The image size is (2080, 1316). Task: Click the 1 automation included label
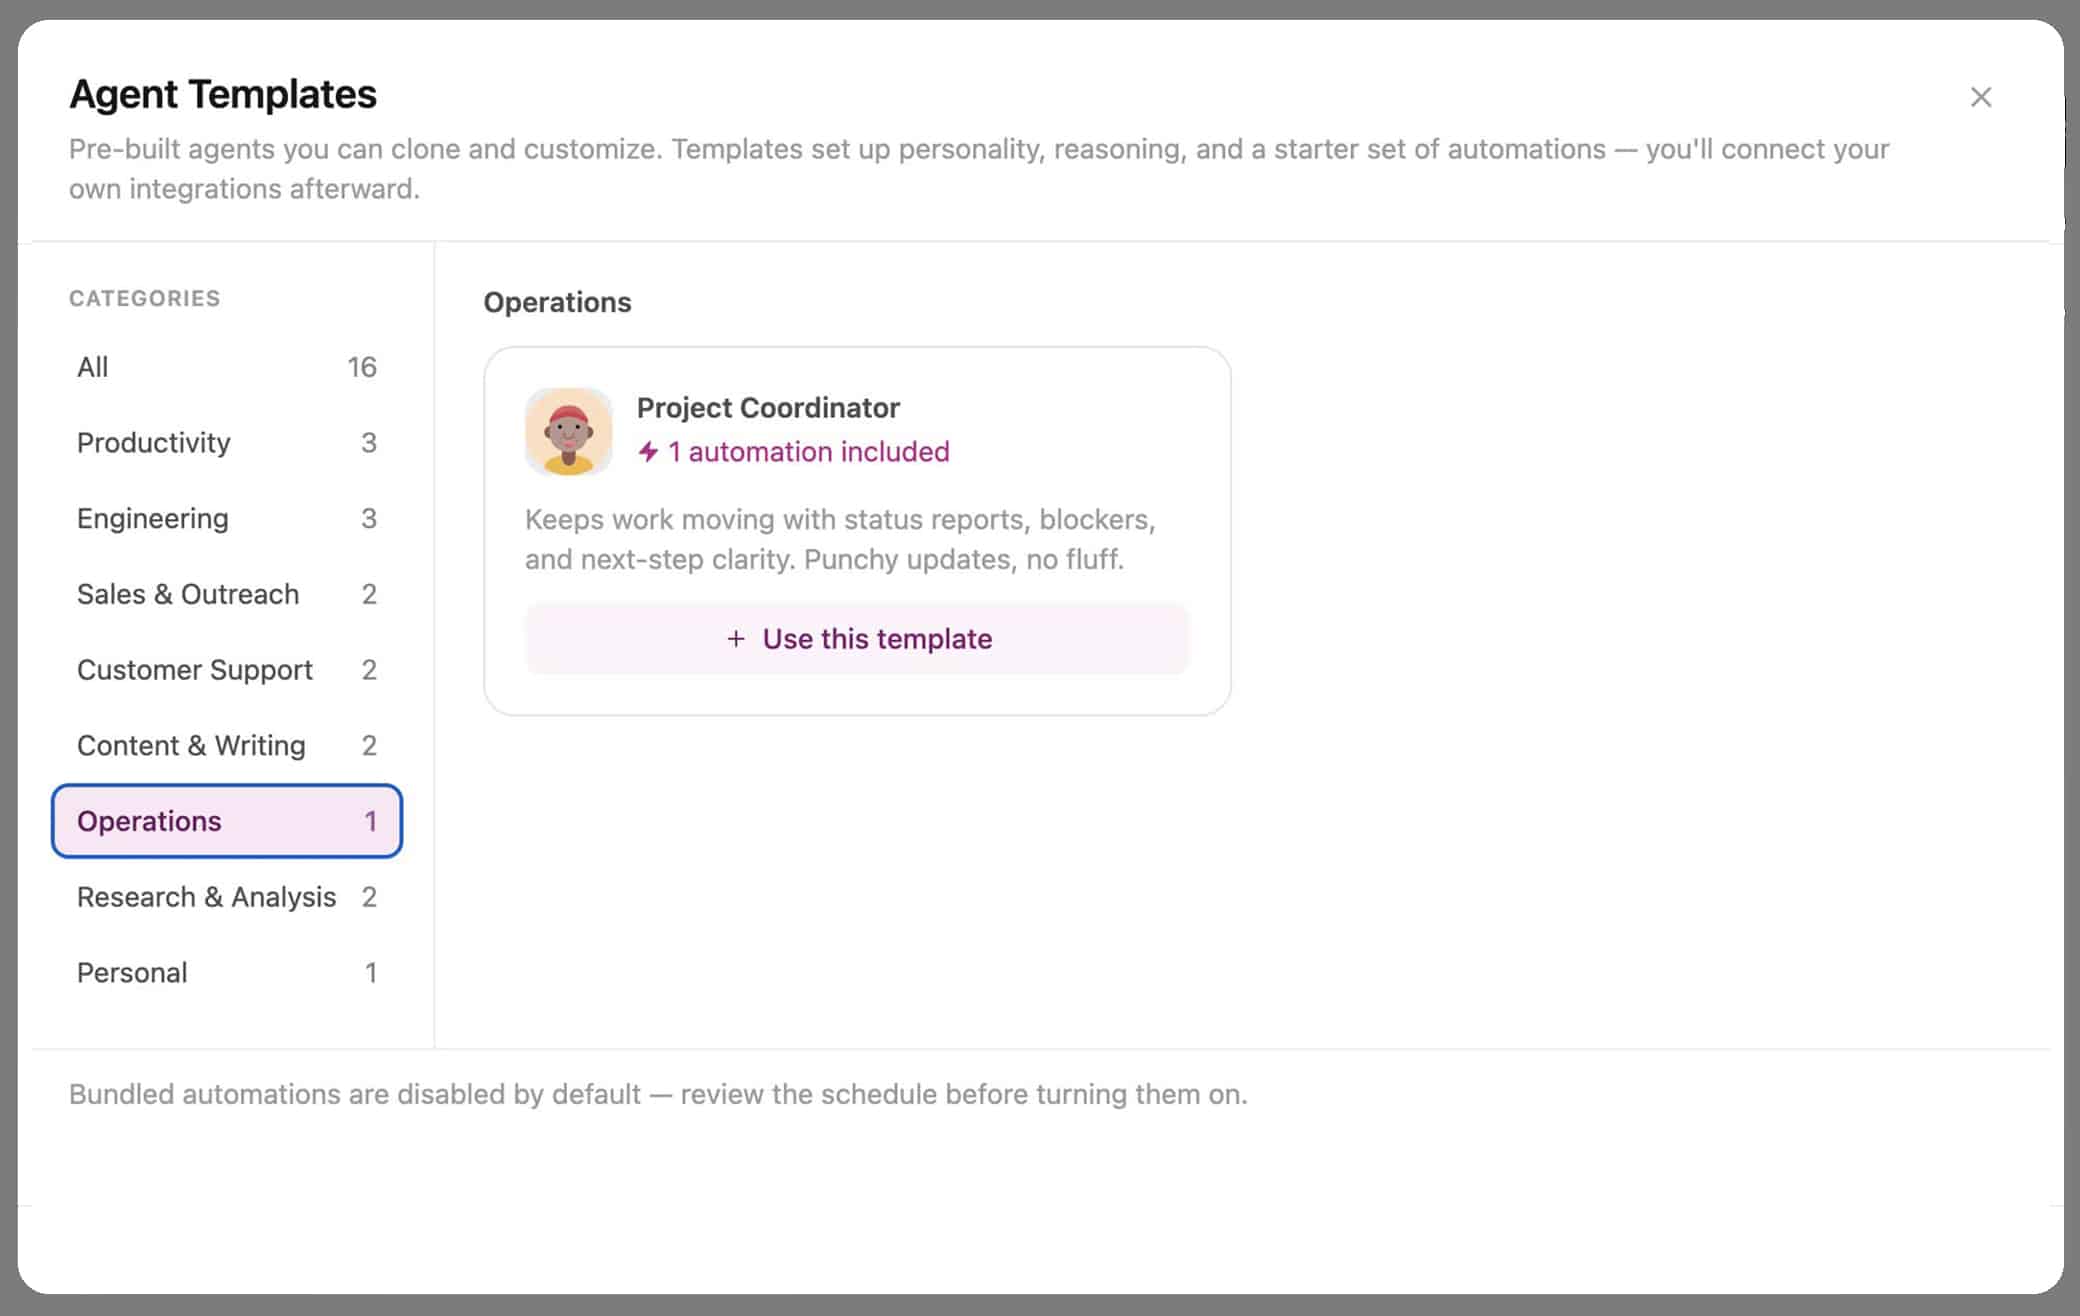coord(809,452)
